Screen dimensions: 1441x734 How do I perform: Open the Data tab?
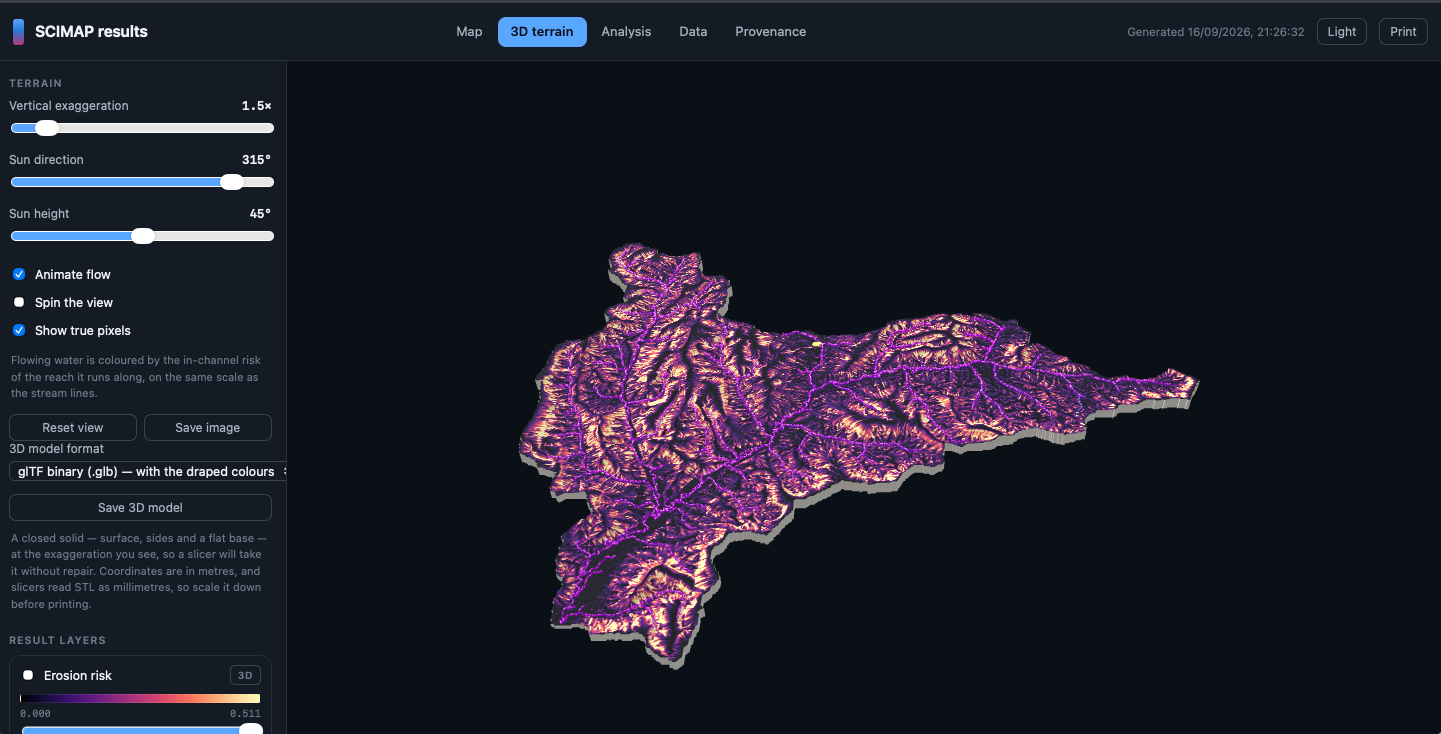693,32
